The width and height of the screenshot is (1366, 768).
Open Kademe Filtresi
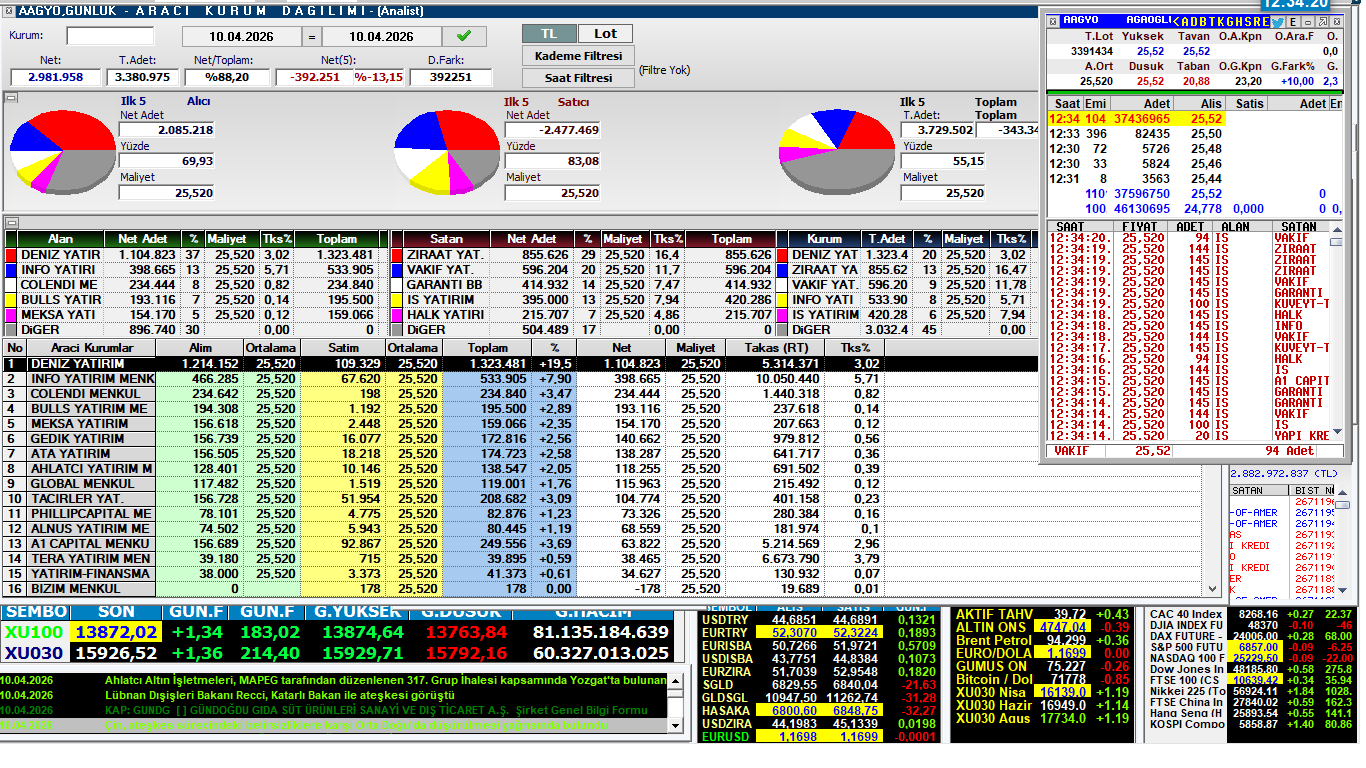pos(578,56)
